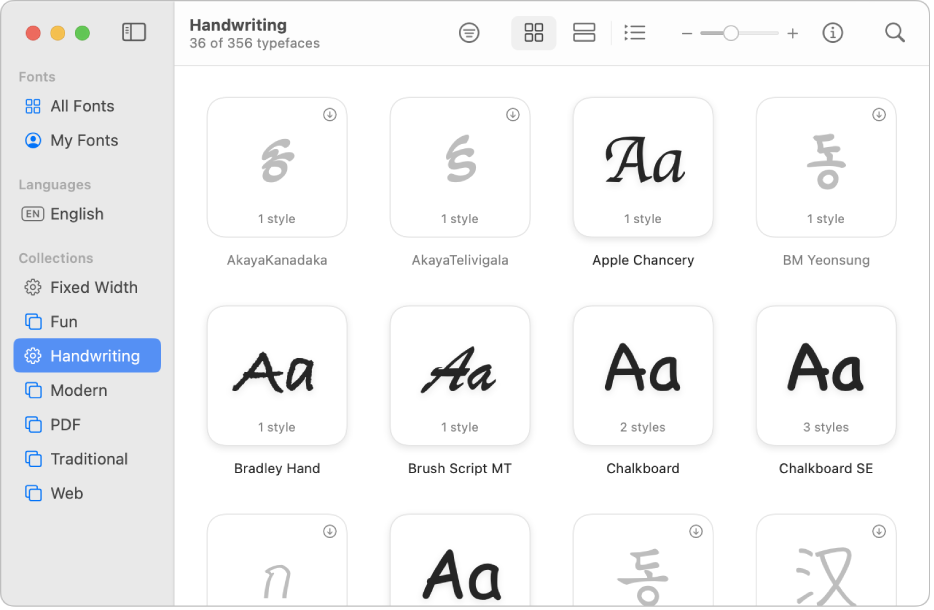Open the Modern collection

87,391
